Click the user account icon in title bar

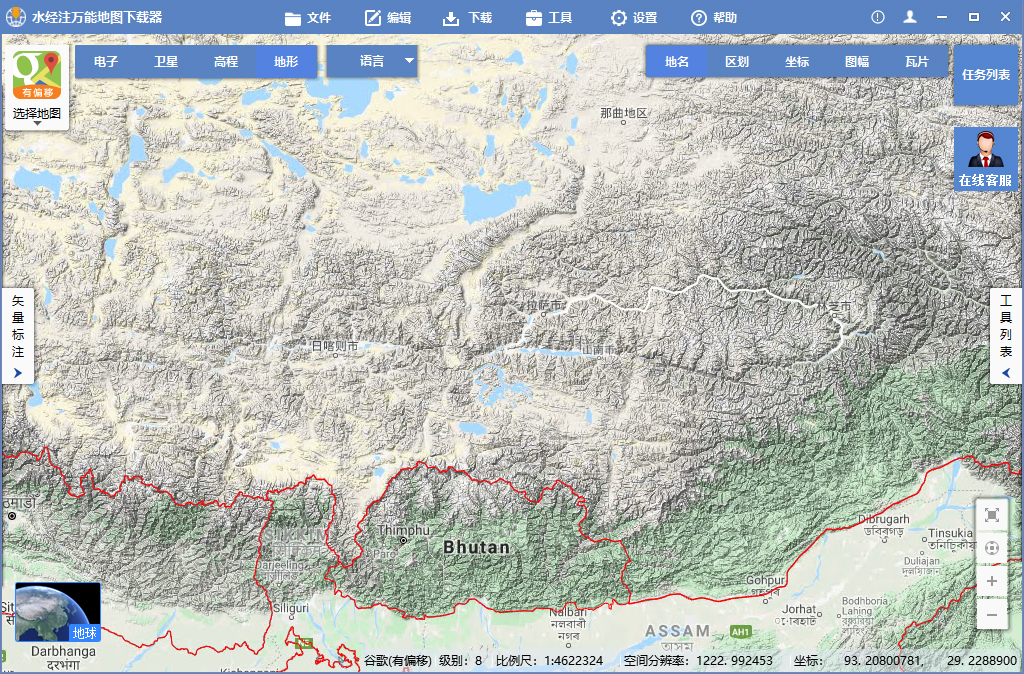click(x=910, y=18)
